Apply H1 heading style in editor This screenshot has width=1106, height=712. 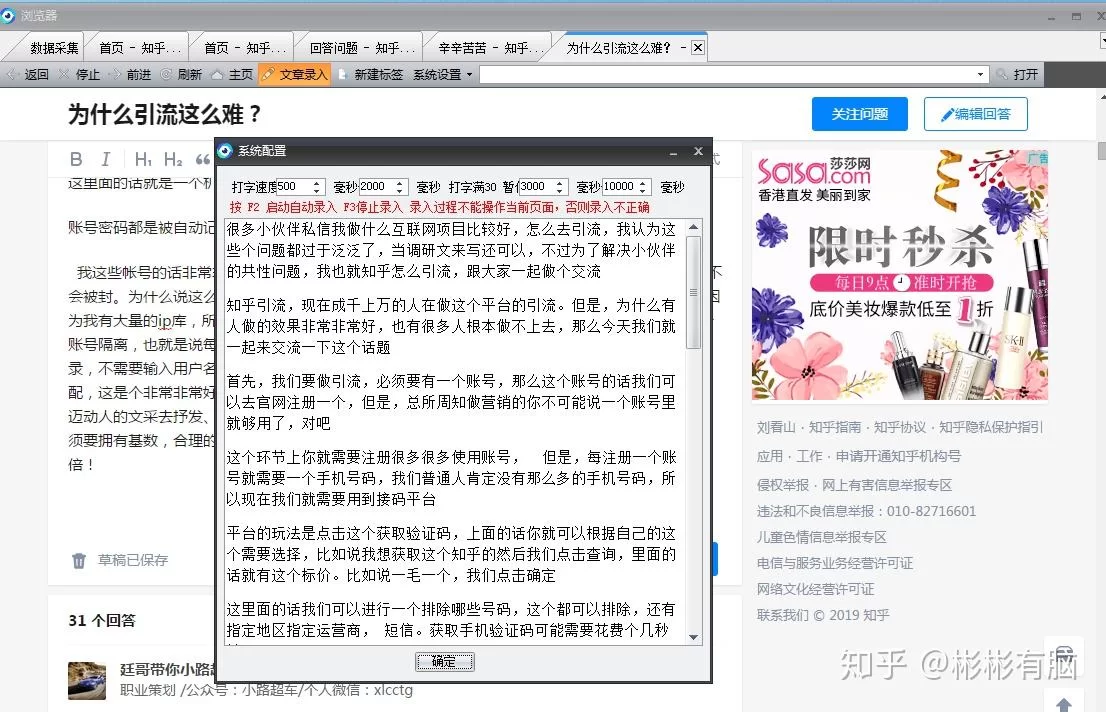pyautogui.click(x=143, y=160)
